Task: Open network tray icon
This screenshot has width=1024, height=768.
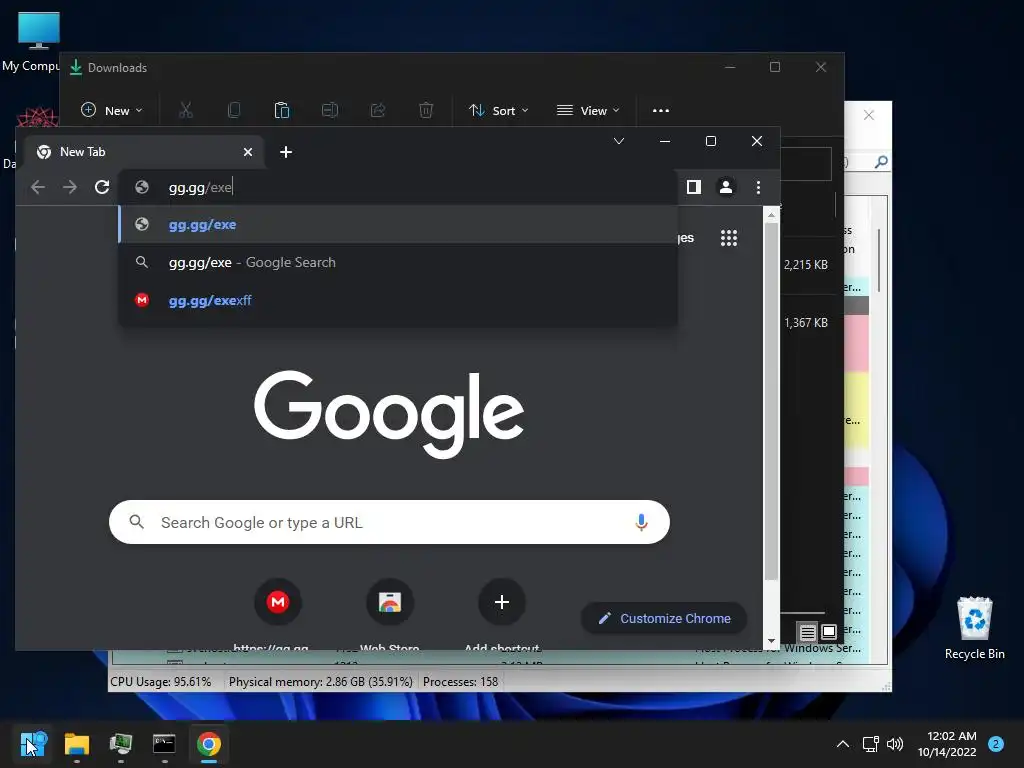Action: pos(871,744)
